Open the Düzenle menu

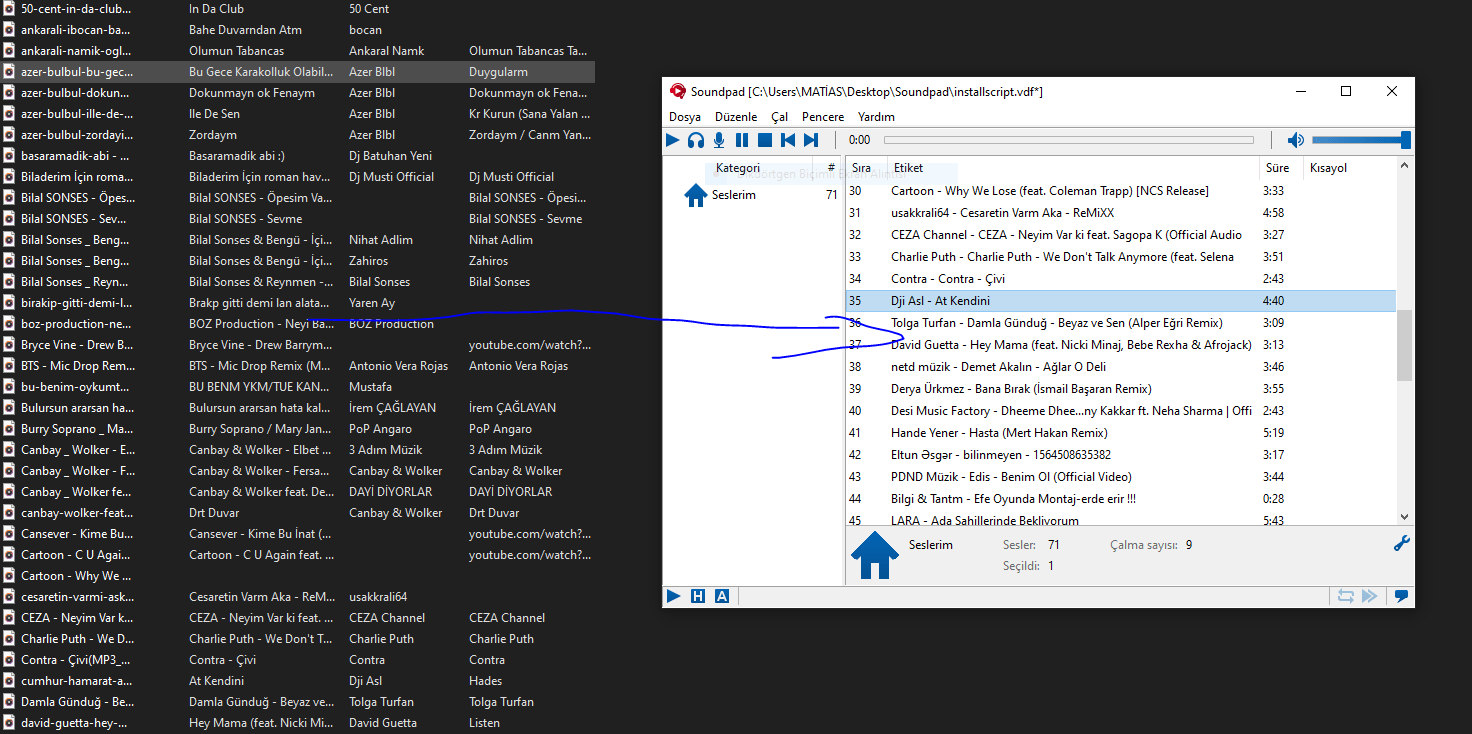tap(736, 117)
